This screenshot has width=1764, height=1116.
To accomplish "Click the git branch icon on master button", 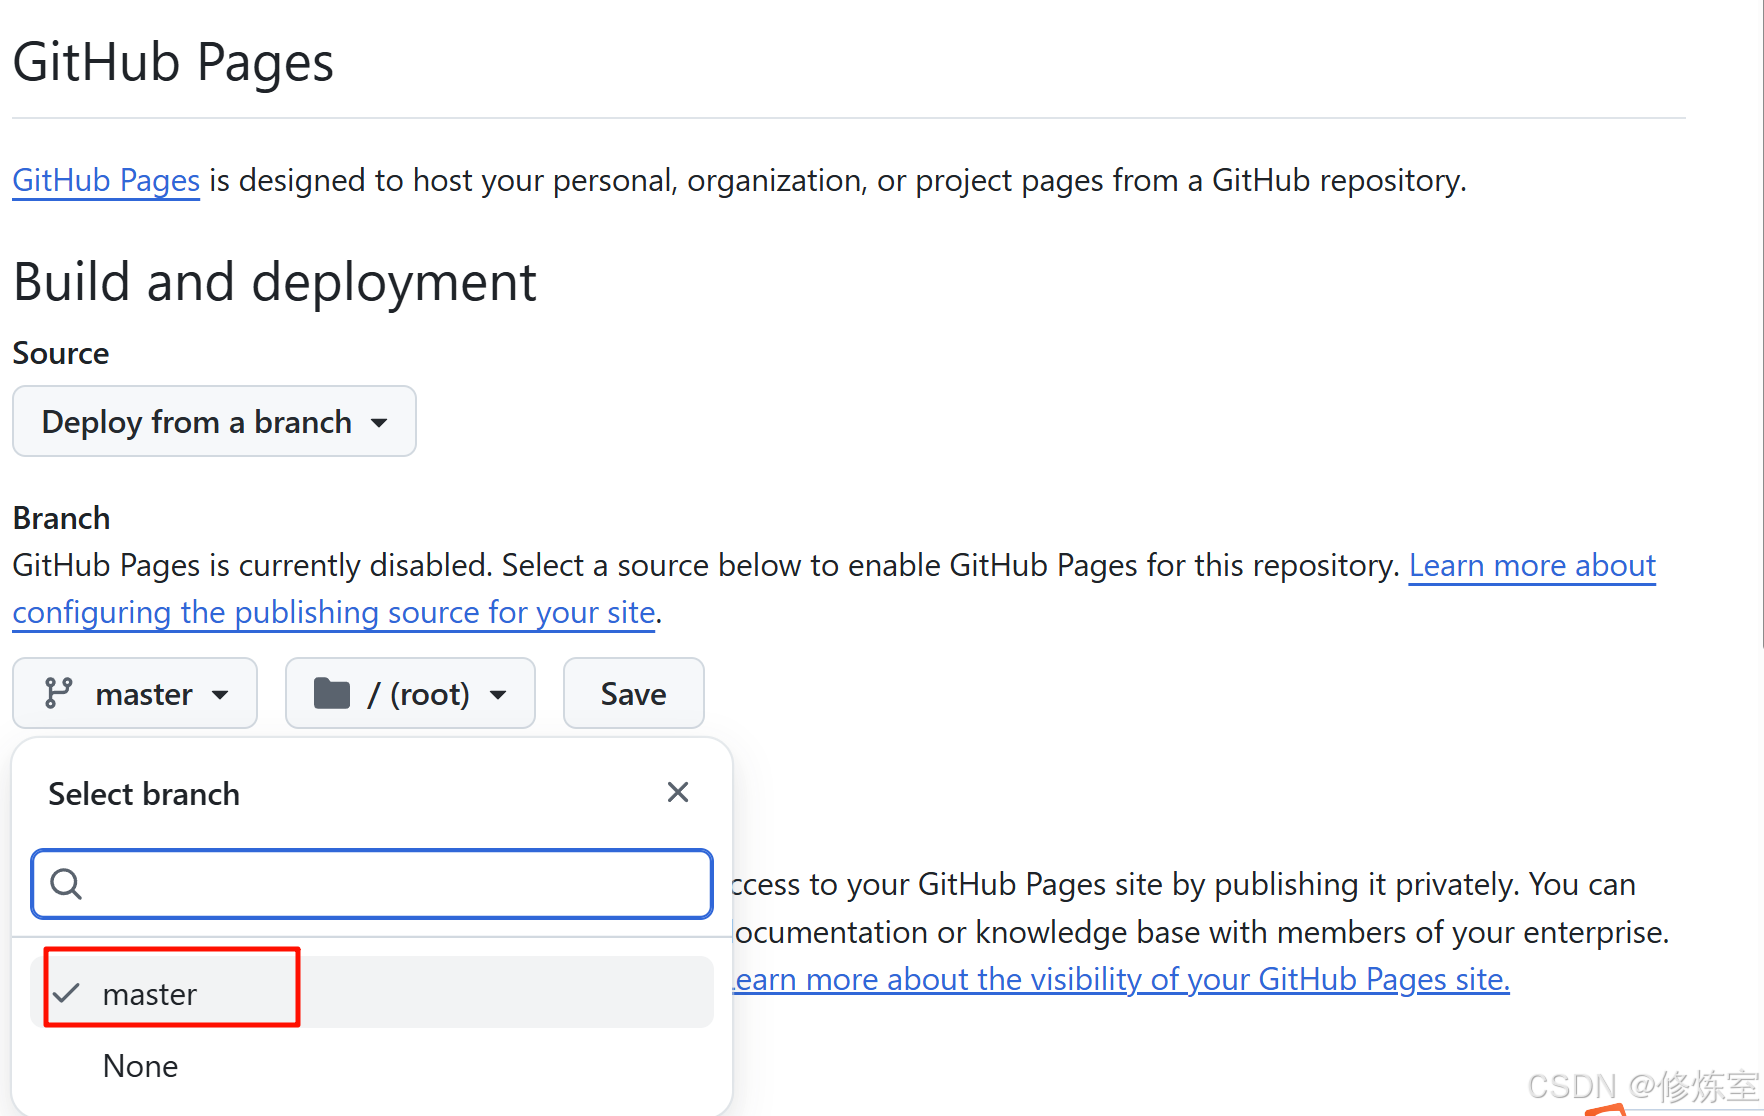I will click(x=59, y=693).
